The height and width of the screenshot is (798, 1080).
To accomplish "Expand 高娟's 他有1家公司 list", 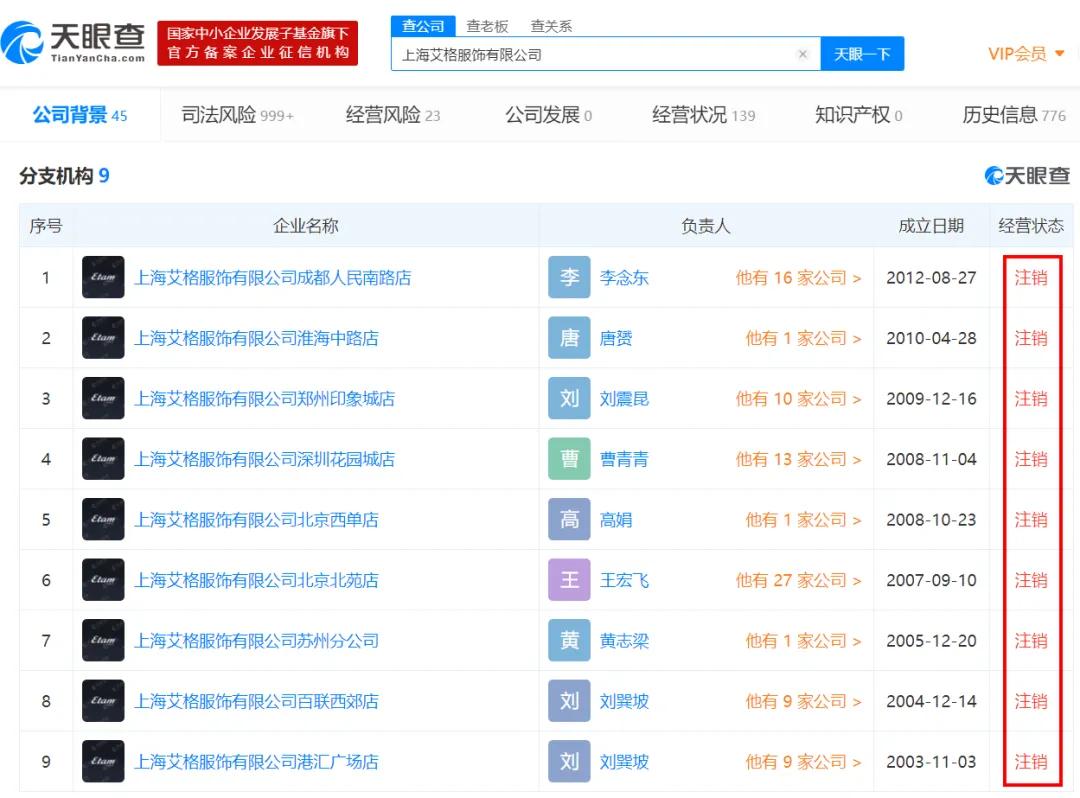I will (802, 519).
